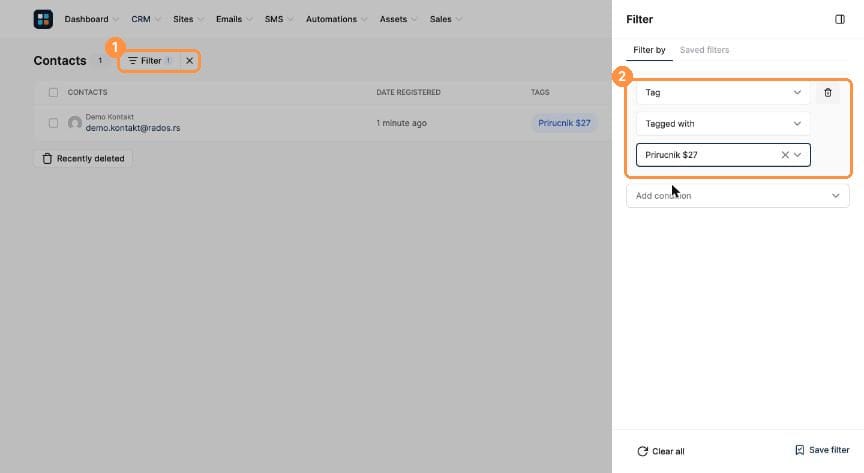
Task: Click the Save filter button
Action: point(822,450)
